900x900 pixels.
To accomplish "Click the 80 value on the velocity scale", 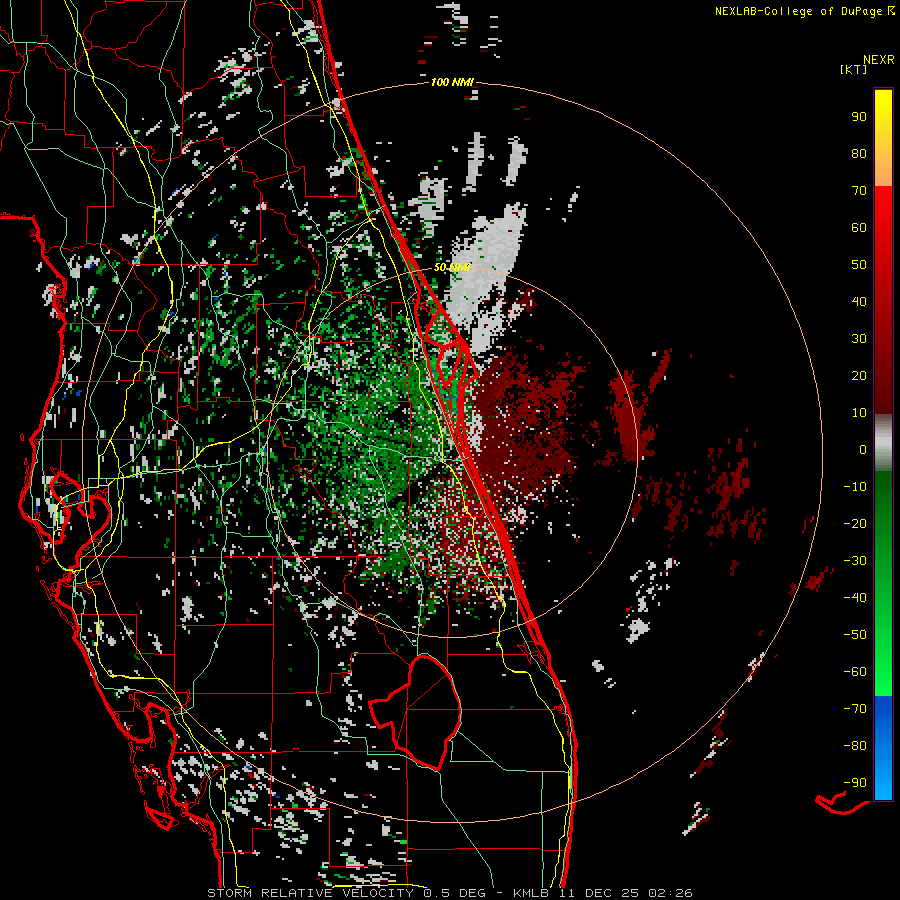I will [x=859, y=153].
